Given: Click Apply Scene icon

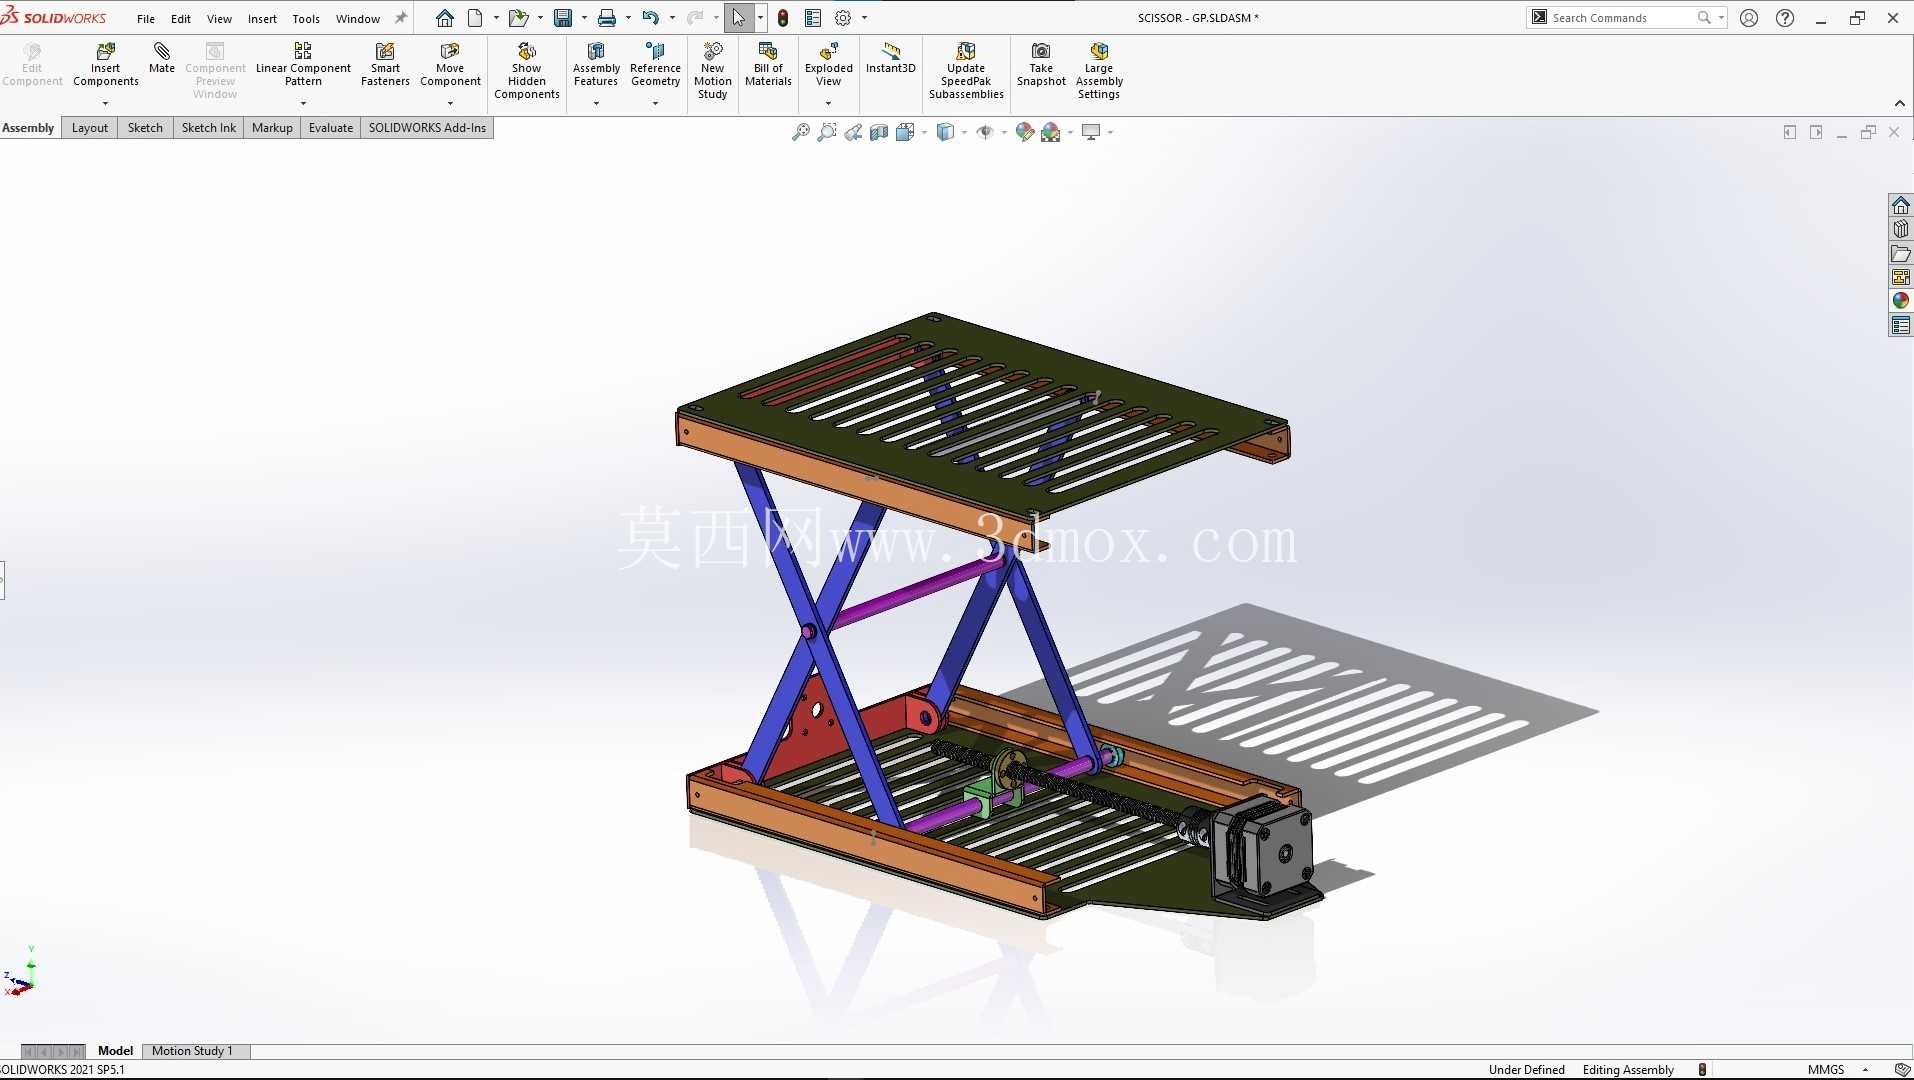Looking at the screenshot, I should coord(1051,132).
